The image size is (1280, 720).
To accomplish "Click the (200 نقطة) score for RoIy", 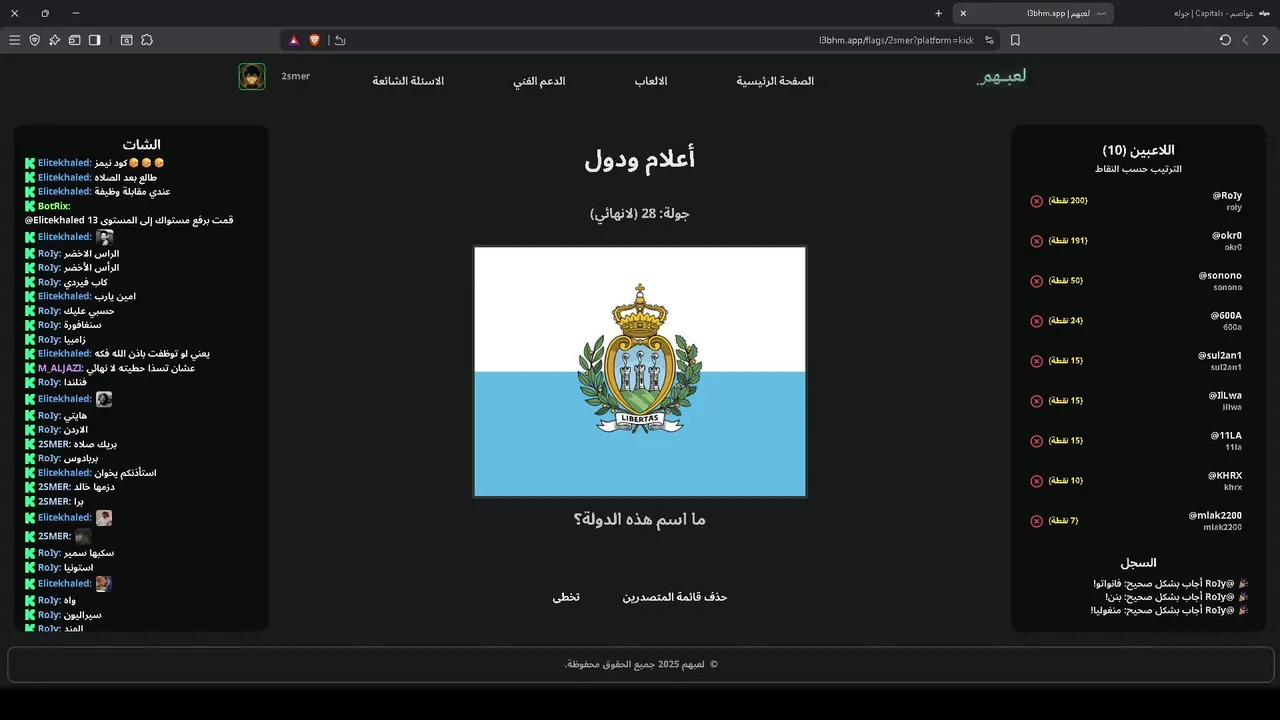I will point(1068,201).
